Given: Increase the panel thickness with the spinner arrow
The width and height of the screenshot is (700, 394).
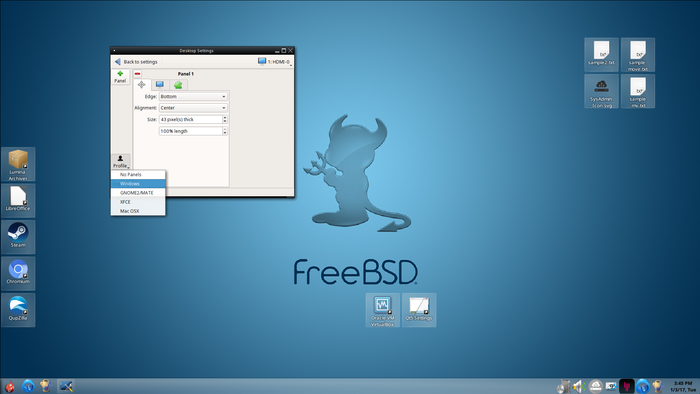Looking at the screenshot, I should [225, 117].
